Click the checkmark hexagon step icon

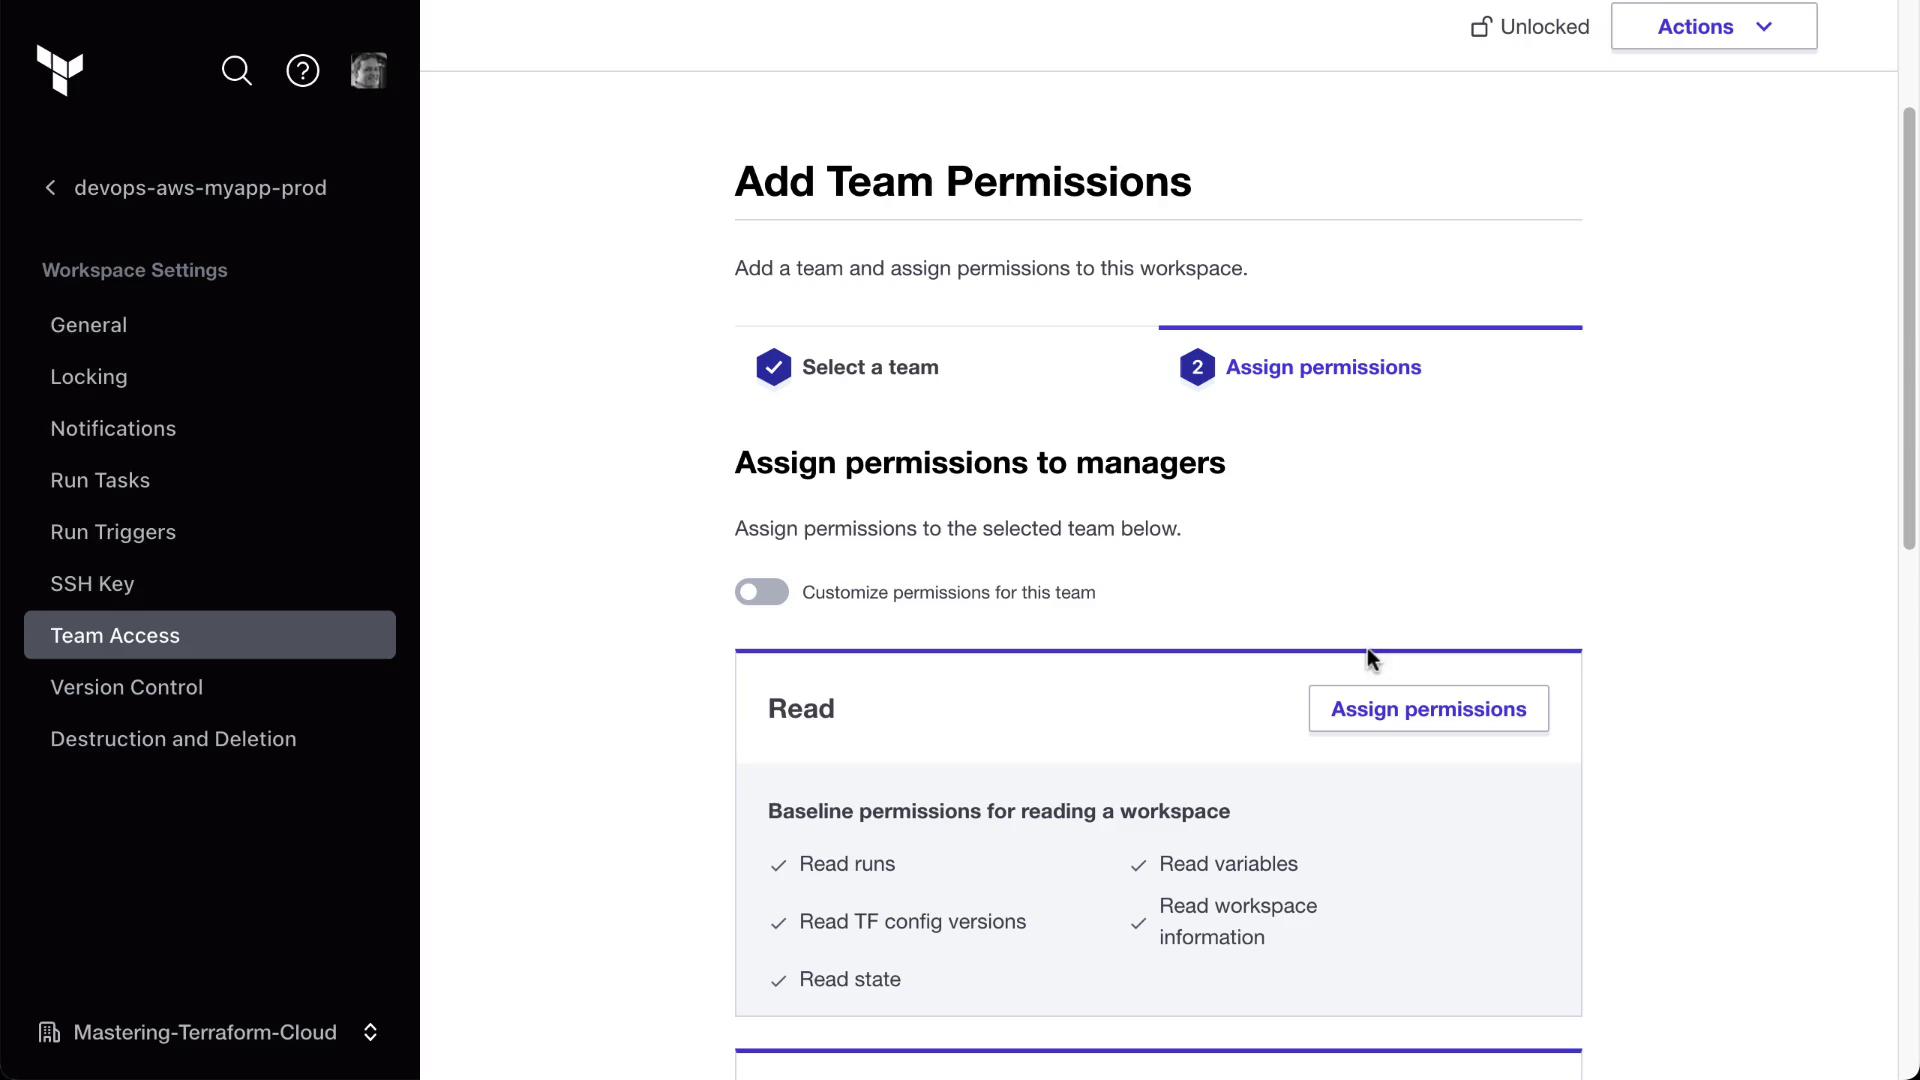[773, 367]
